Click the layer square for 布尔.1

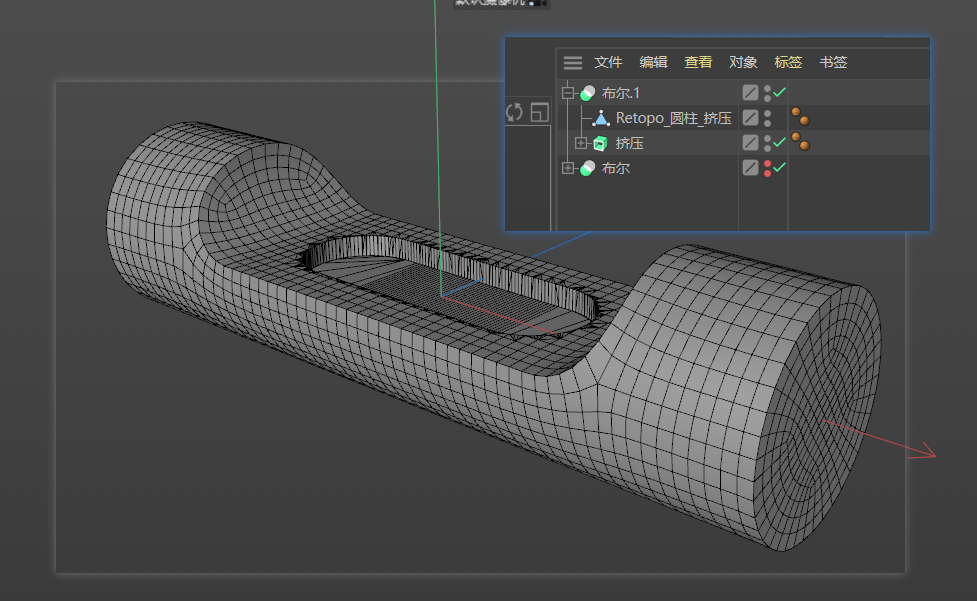(750, 93)
